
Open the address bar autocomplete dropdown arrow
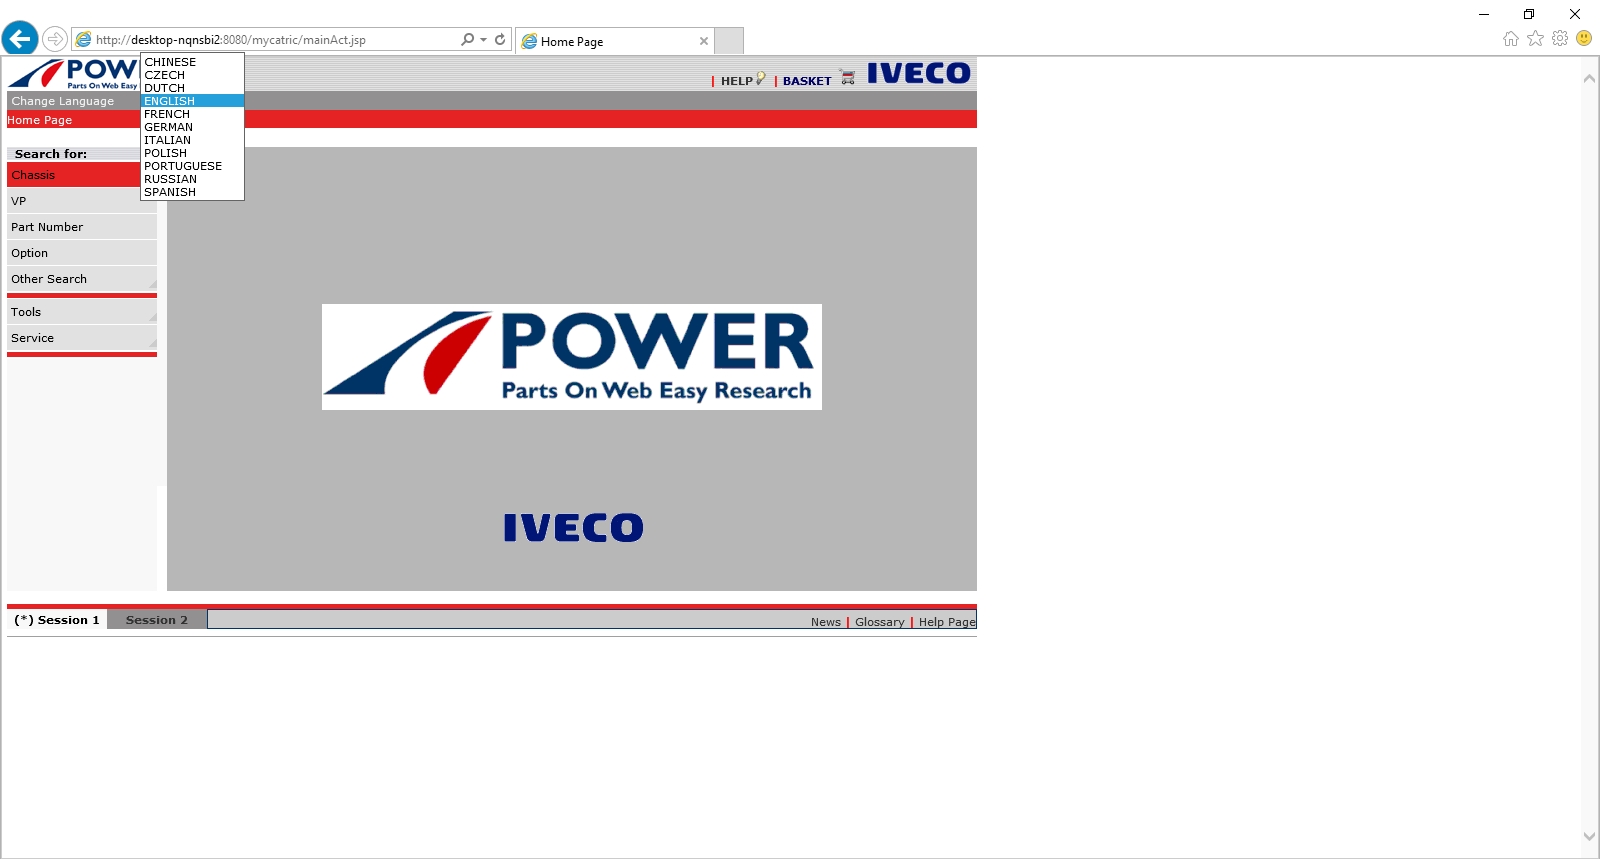tap(483, 40)
